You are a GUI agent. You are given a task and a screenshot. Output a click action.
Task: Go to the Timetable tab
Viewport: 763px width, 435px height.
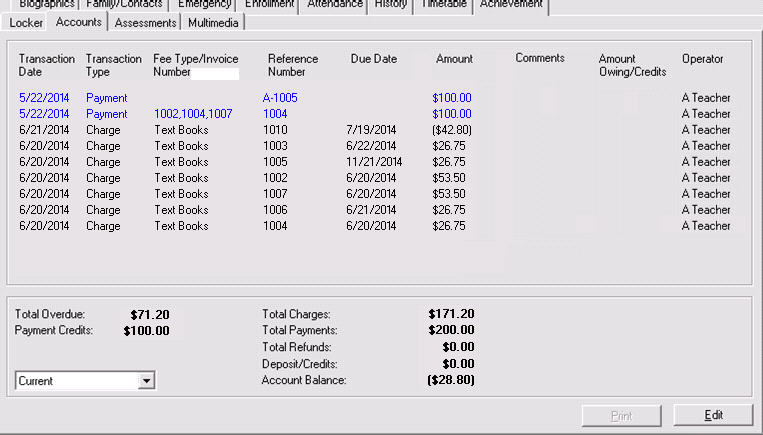click(x=442, y=4)
